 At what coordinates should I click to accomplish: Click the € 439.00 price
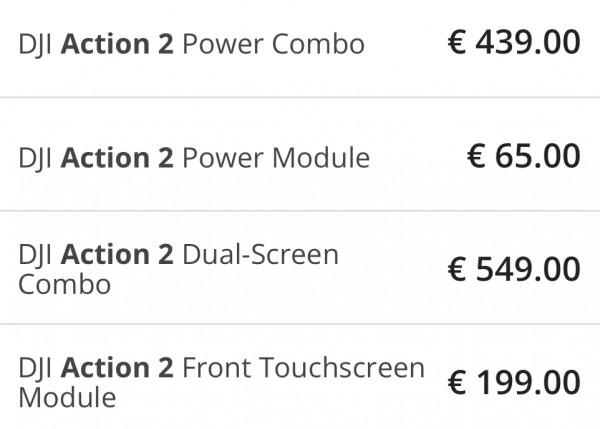click(513, 43)
